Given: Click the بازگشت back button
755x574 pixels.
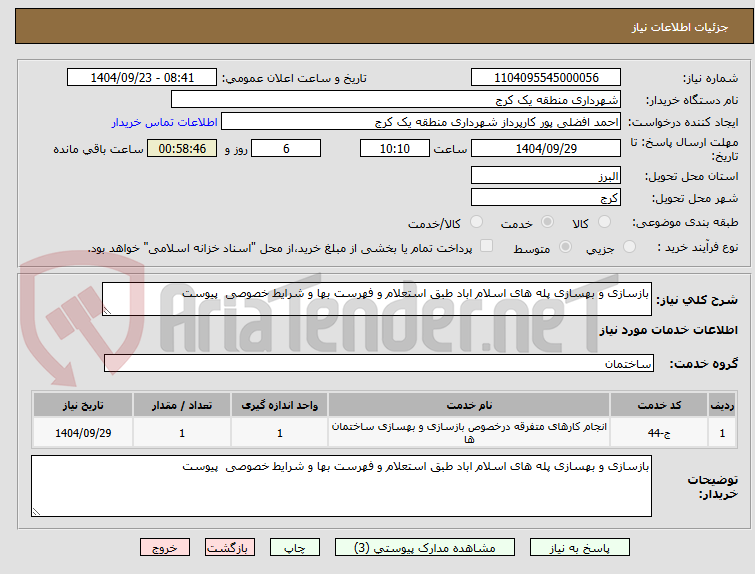Looking at the screenshot, I should [x=230, y=548].
